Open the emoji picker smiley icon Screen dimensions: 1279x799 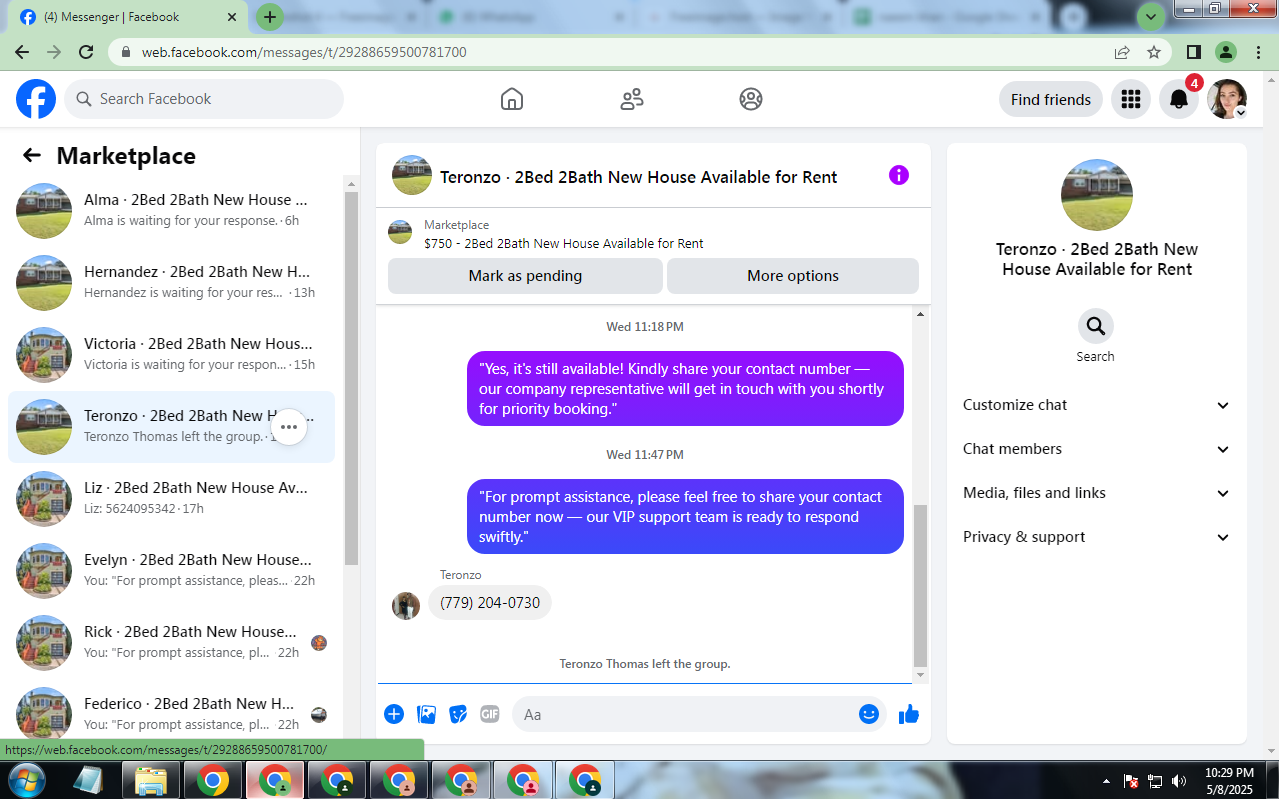869,714
